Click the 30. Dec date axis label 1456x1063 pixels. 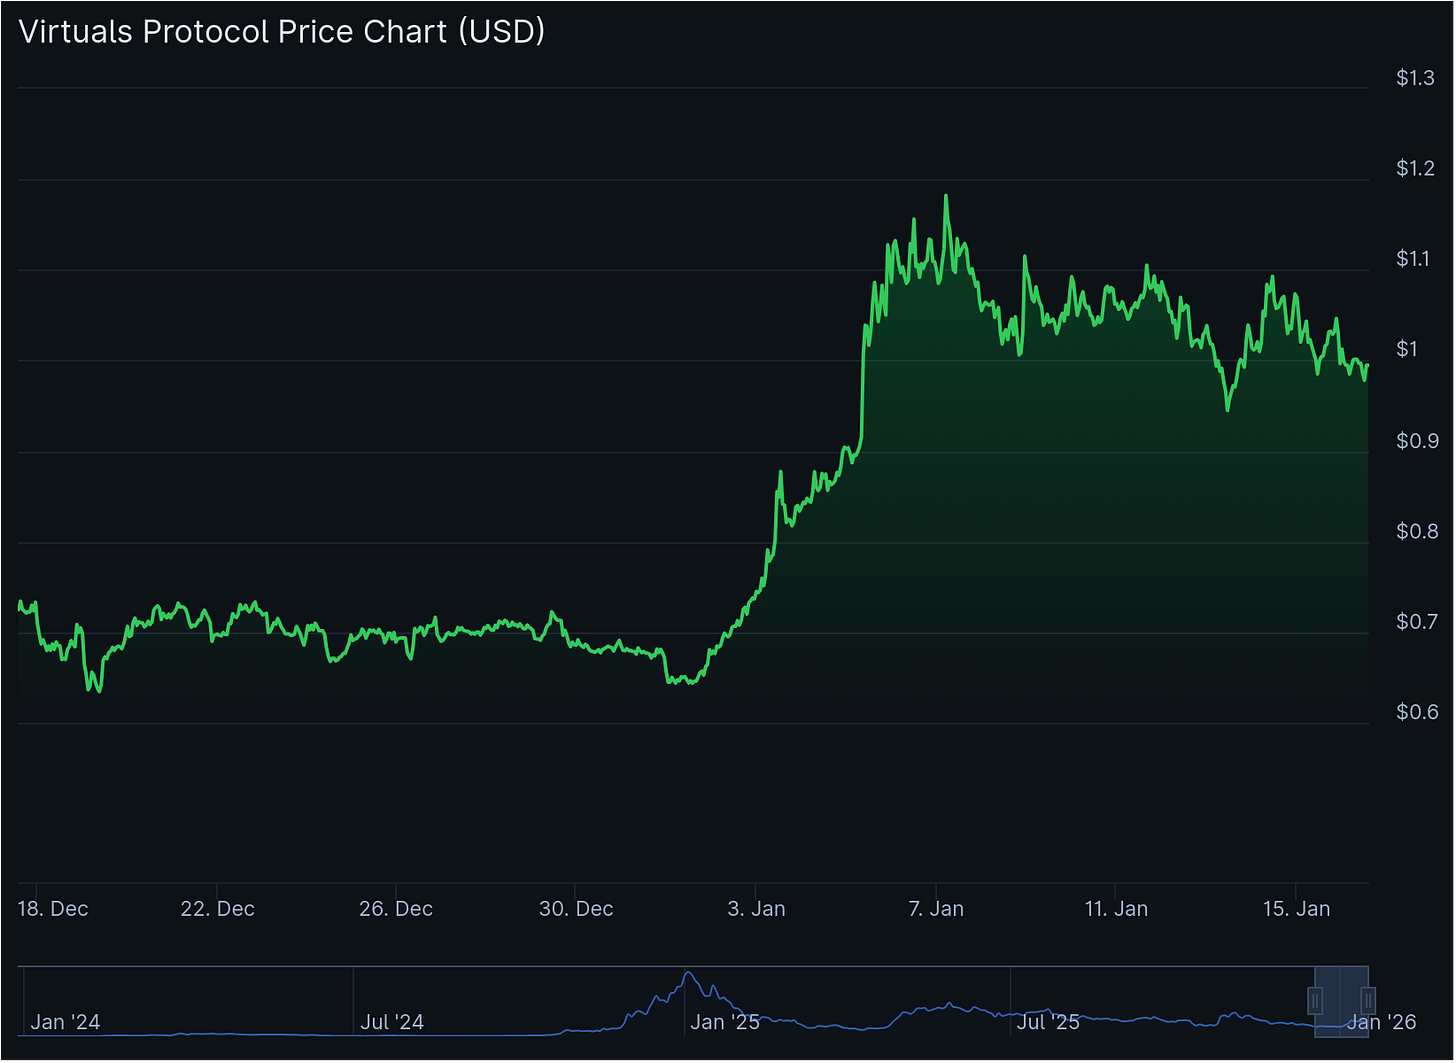pos(577,909)
